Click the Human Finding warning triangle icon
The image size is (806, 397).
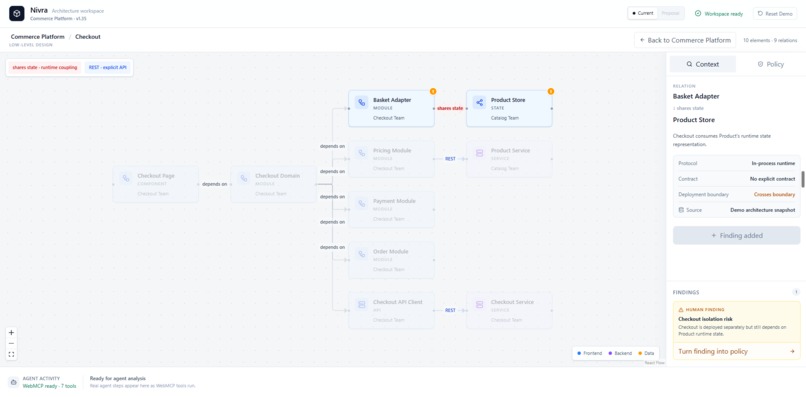[x=681, y=310]
